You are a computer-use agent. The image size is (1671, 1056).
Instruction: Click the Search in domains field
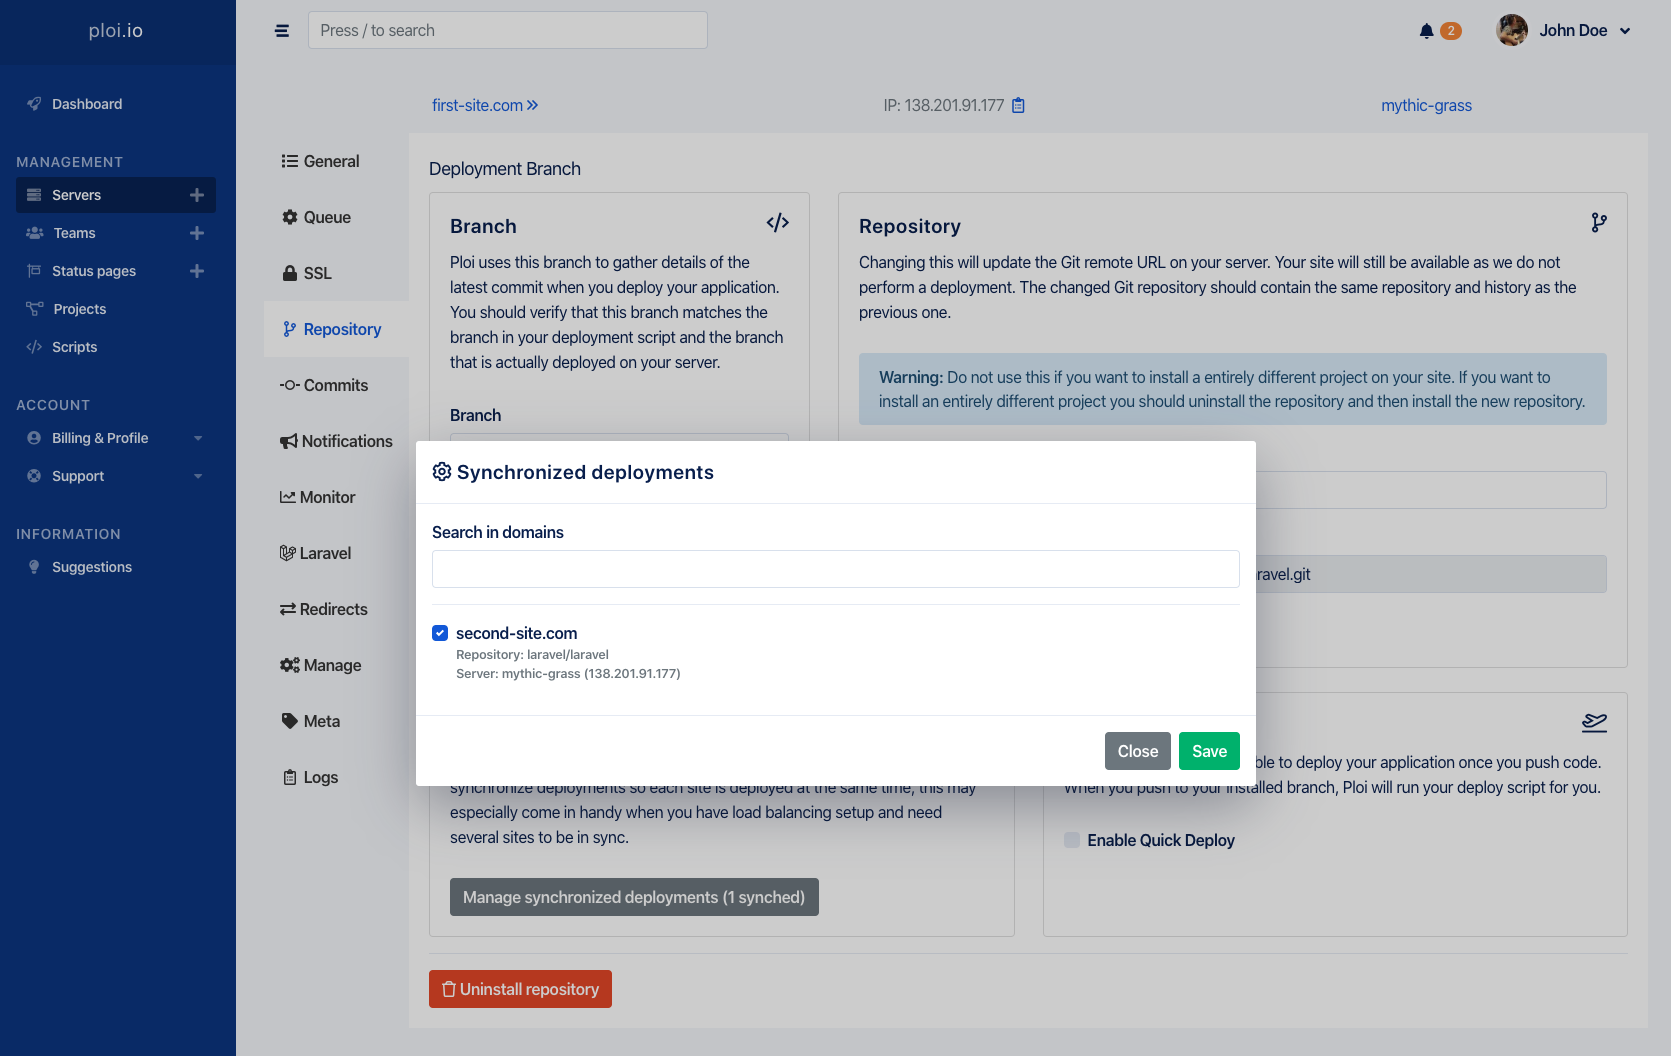pos(836,569)
